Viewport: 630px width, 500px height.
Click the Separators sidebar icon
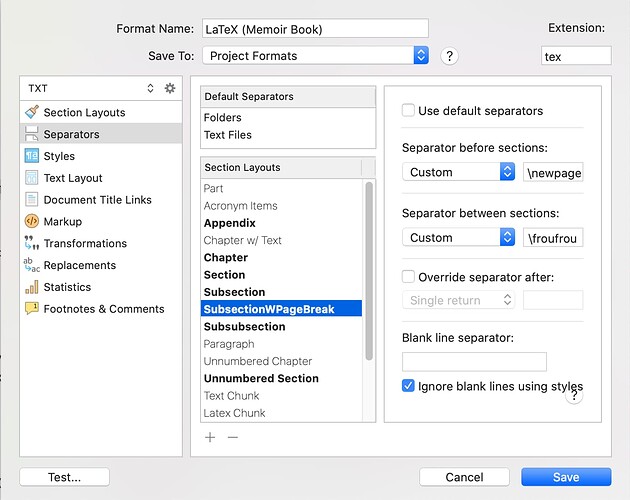(x=32, y=134)
